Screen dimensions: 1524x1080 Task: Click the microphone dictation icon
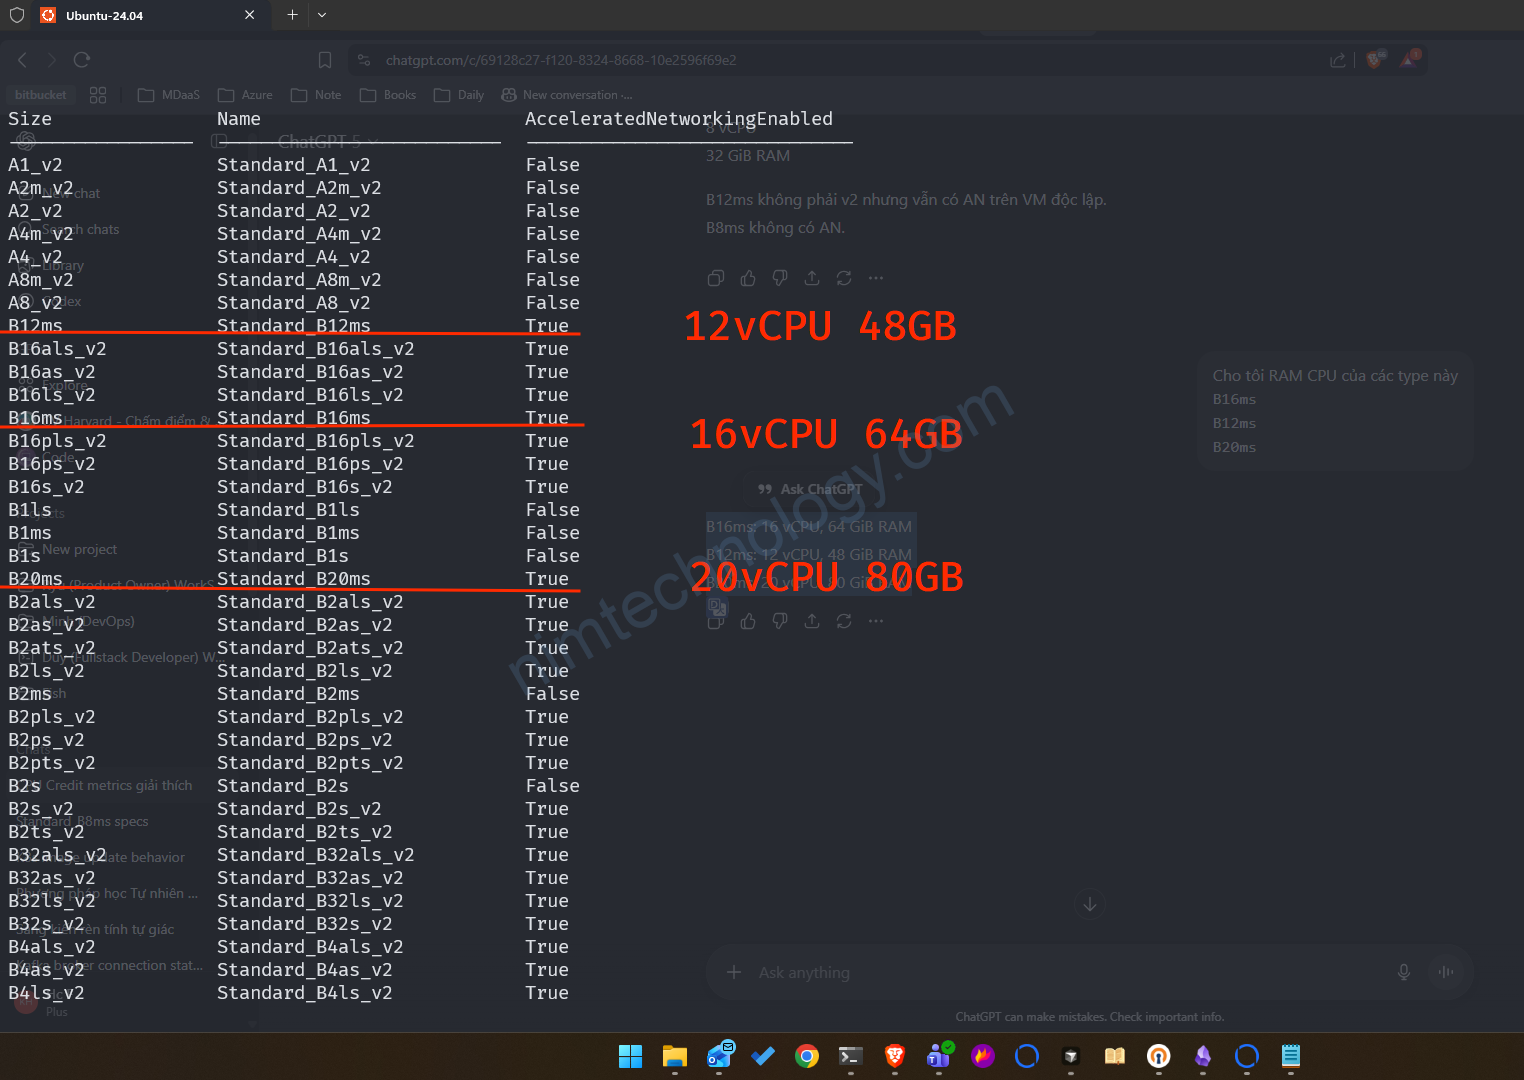point(1404,972)
